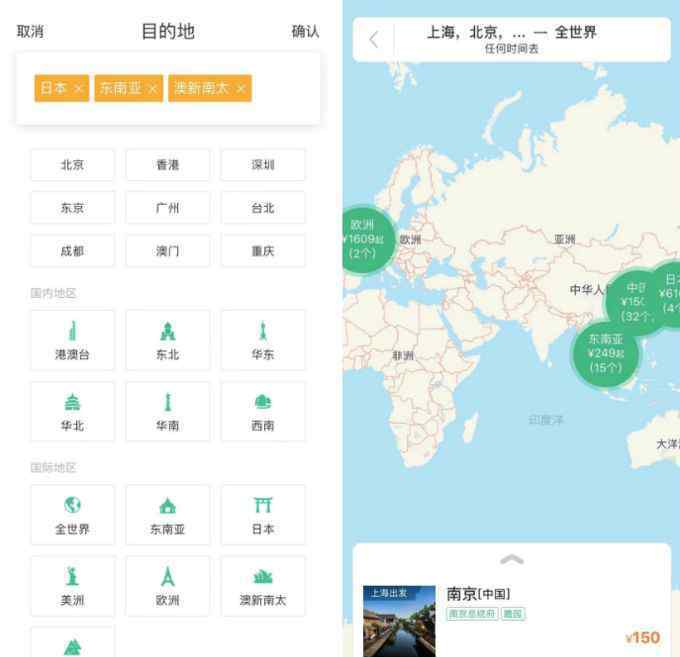Remove the 澳新南太 destination tag

241,89
